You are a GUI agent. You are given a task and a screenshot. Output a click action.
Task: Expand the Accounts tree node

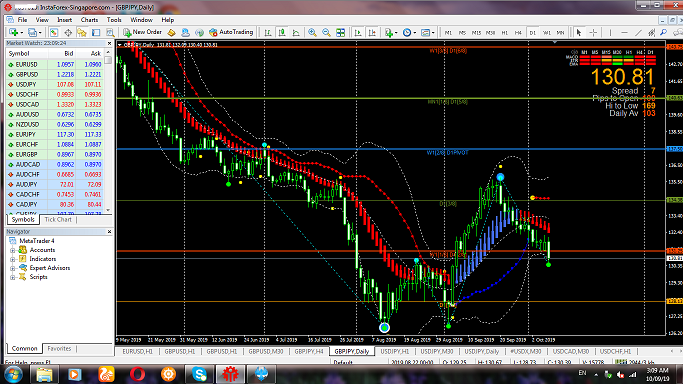pyautogui.click(x=13, y=250)
